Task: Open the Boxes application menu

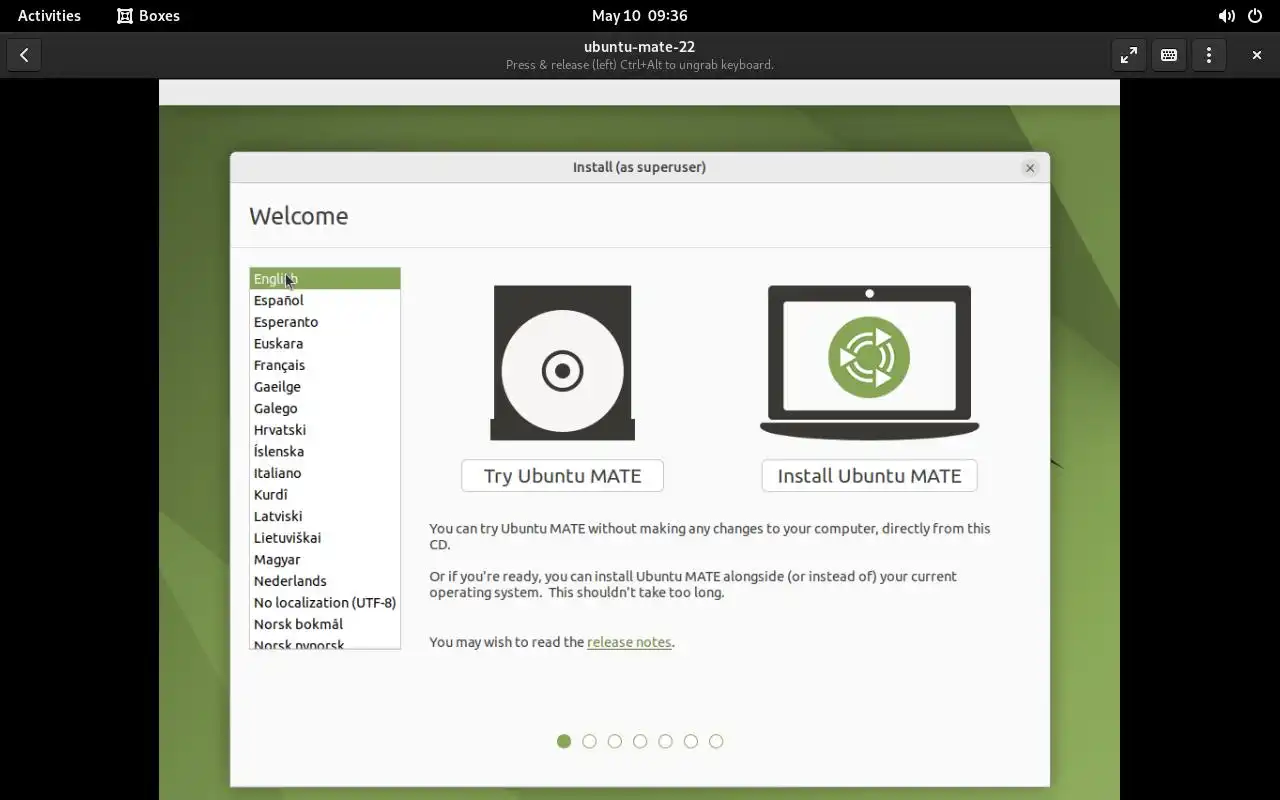Action: (148, 16)
